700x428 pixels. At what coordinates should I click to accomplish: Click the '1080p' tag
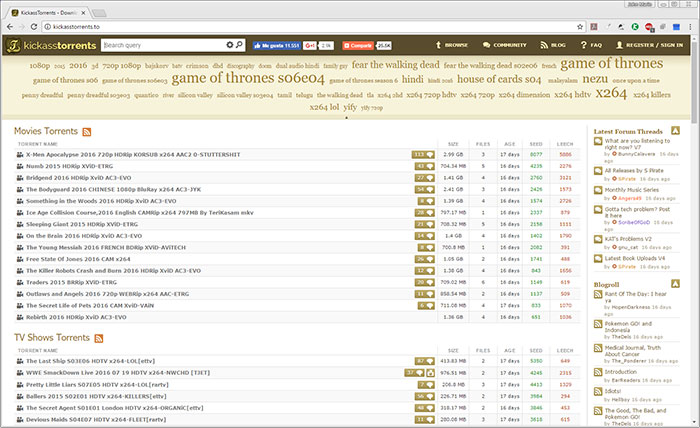[40, 66]
